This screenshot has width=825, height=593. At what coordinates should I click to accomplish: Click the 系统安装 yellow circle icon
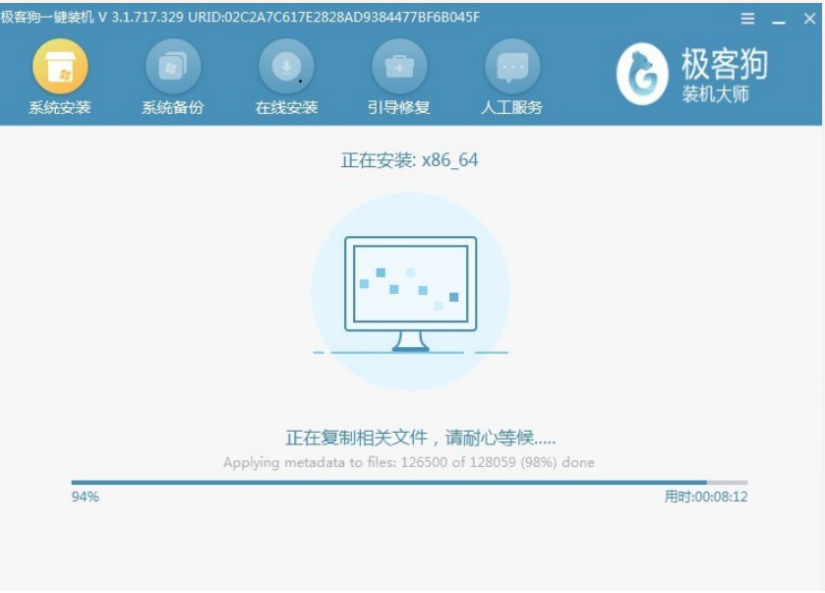(60, 68)
